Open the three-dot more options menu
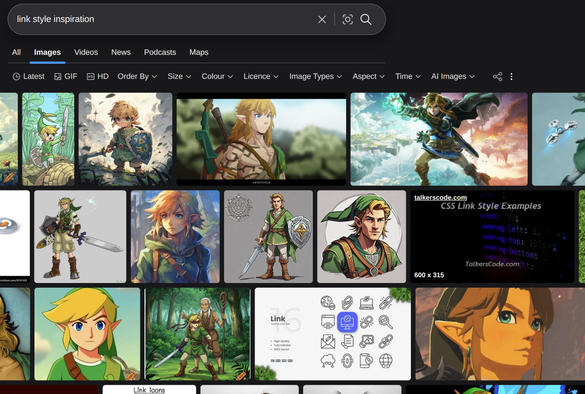The image size is (585, 394). (x=512, y=76)
